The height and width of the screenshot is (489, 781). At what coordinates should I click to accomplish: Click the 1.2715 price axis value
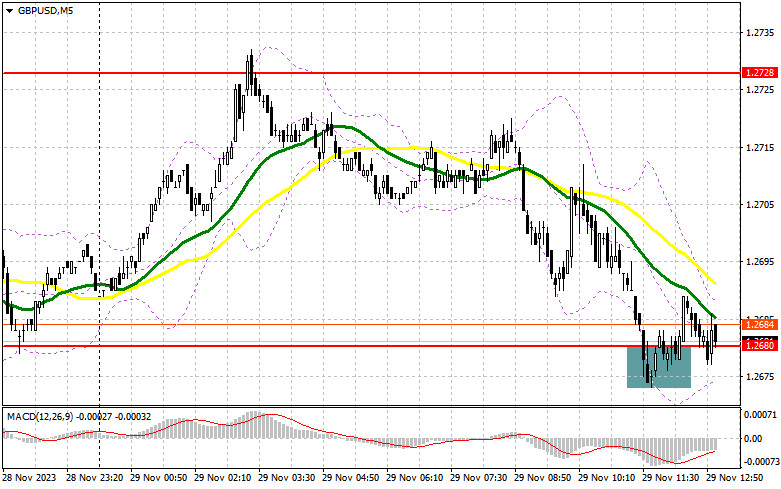point(760,147)
